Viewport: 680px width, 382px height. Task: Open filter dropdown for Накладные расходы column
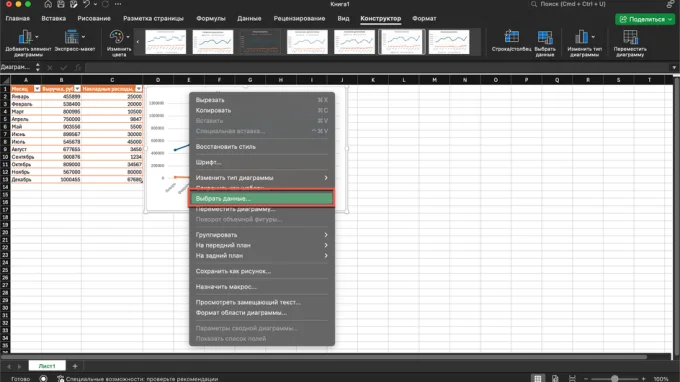(x=139, y=89)
